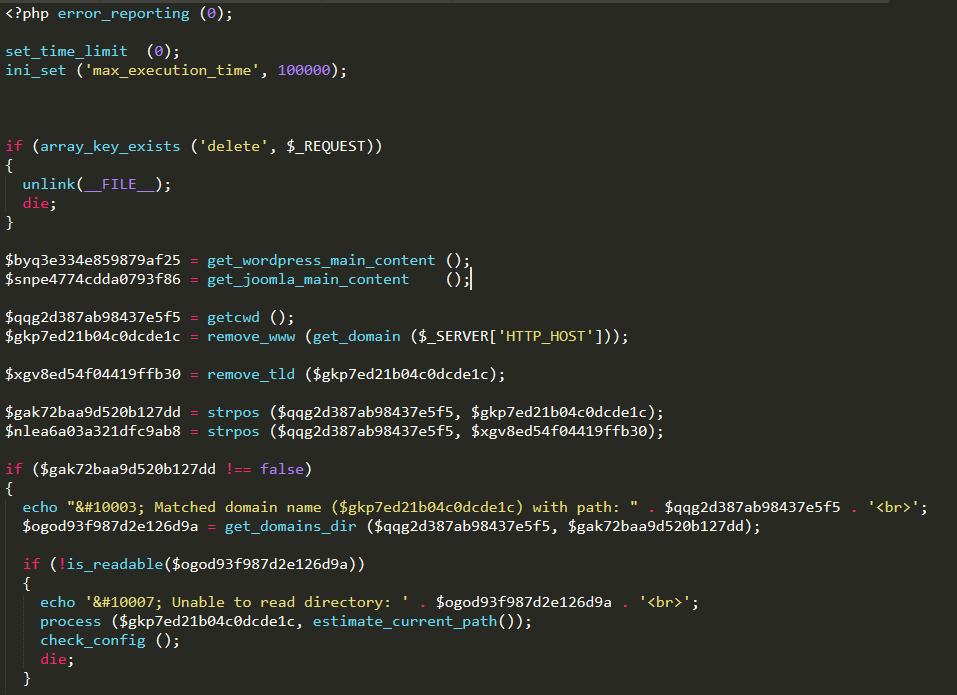
Task: Click the <?php opening tag
Action: (x=27, y=13)
